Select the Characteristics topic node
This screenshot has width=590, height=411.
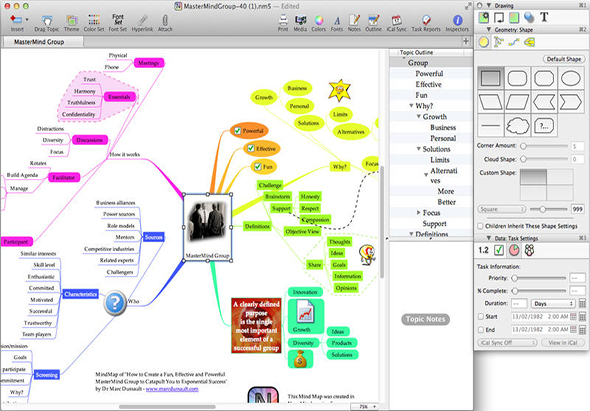pos(81,294)
